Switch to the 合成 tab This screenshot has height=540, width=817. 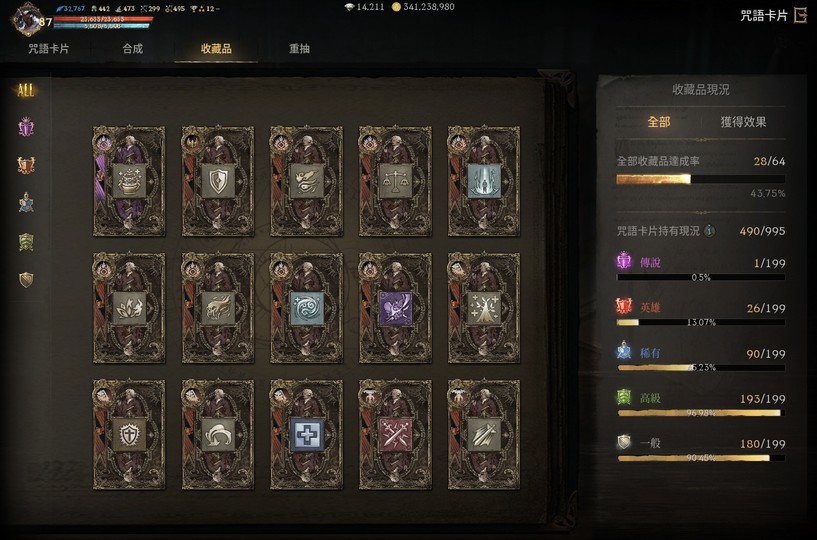[132, 48]
